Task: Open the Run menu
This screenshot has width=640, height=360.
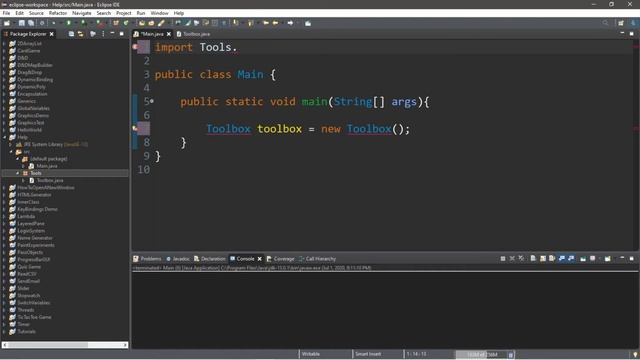Action: tap(141, 13)
